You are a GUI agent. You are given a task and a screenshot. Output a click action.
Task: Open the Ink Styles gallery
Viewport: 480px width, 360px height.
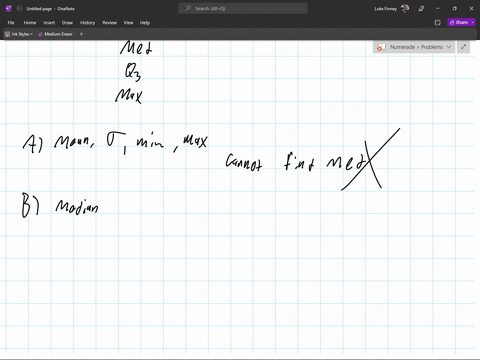(x=19, y=34)
